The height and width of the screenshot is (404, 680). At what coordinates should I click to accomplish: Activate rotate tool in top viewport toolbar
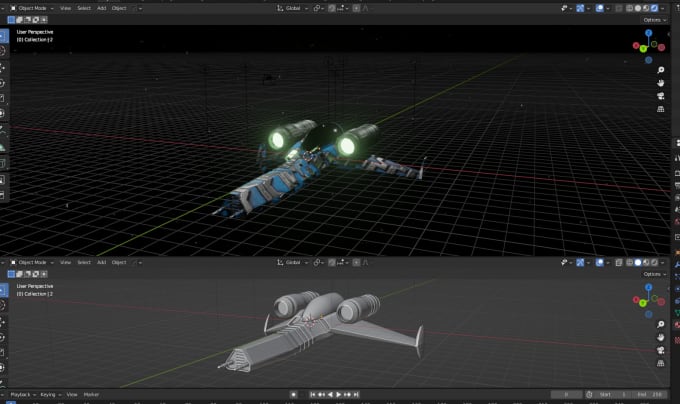pos(3,83)
